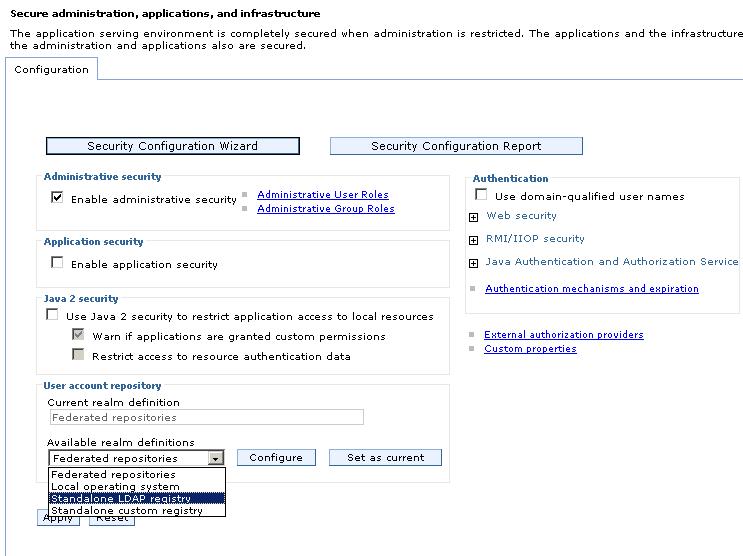This screenshot has width=743, height=556.
Task: Click the Configure button
Action: tap(276, 457)
